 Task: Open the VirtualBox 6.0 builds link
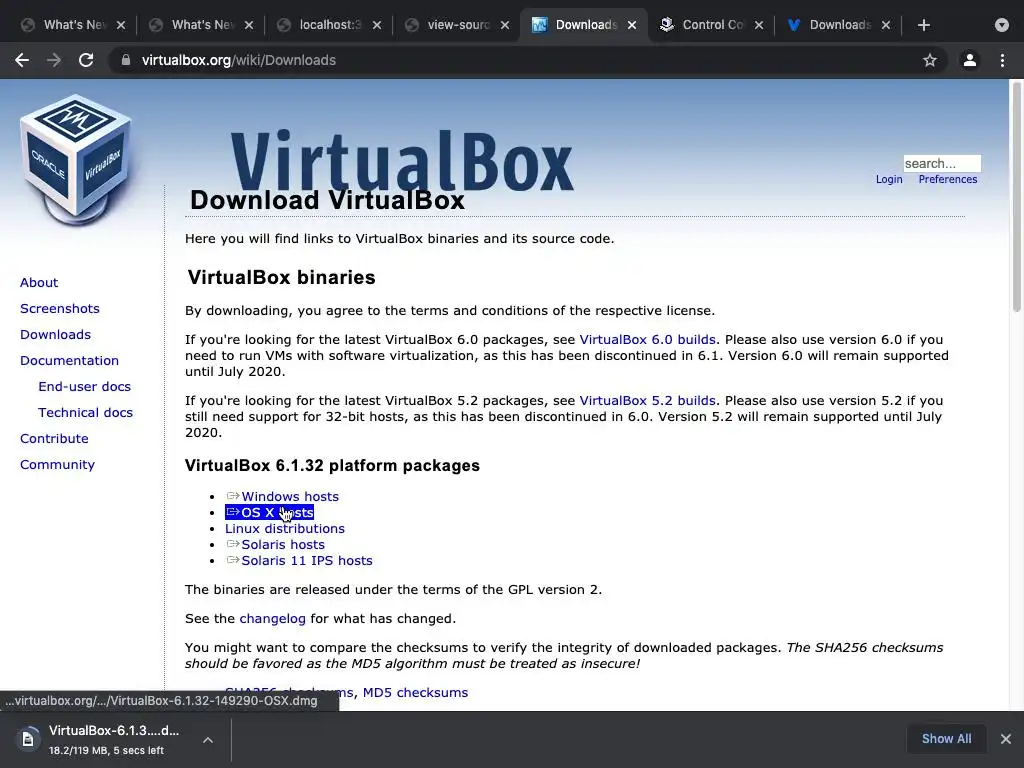click(x=647, y=340)
